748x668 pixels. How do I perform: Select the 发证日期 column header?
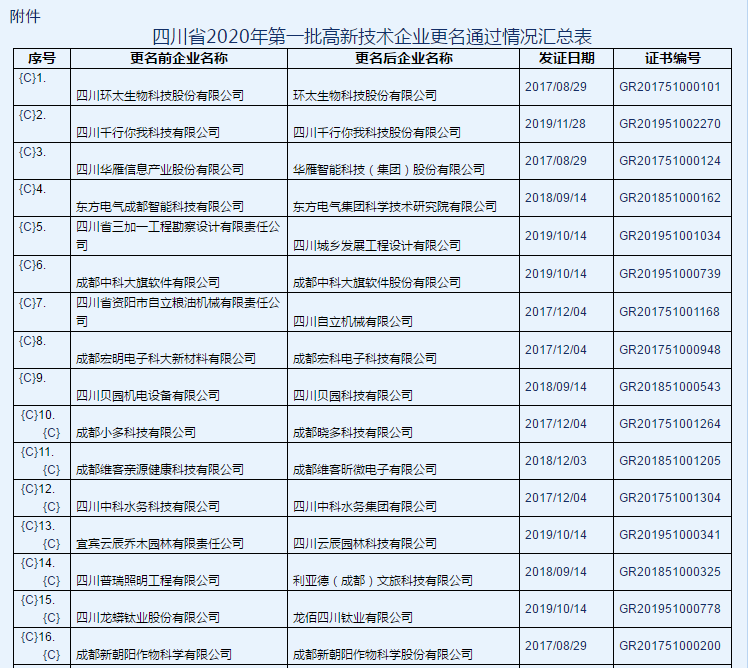pyautogui.click(x=566, y=58)
